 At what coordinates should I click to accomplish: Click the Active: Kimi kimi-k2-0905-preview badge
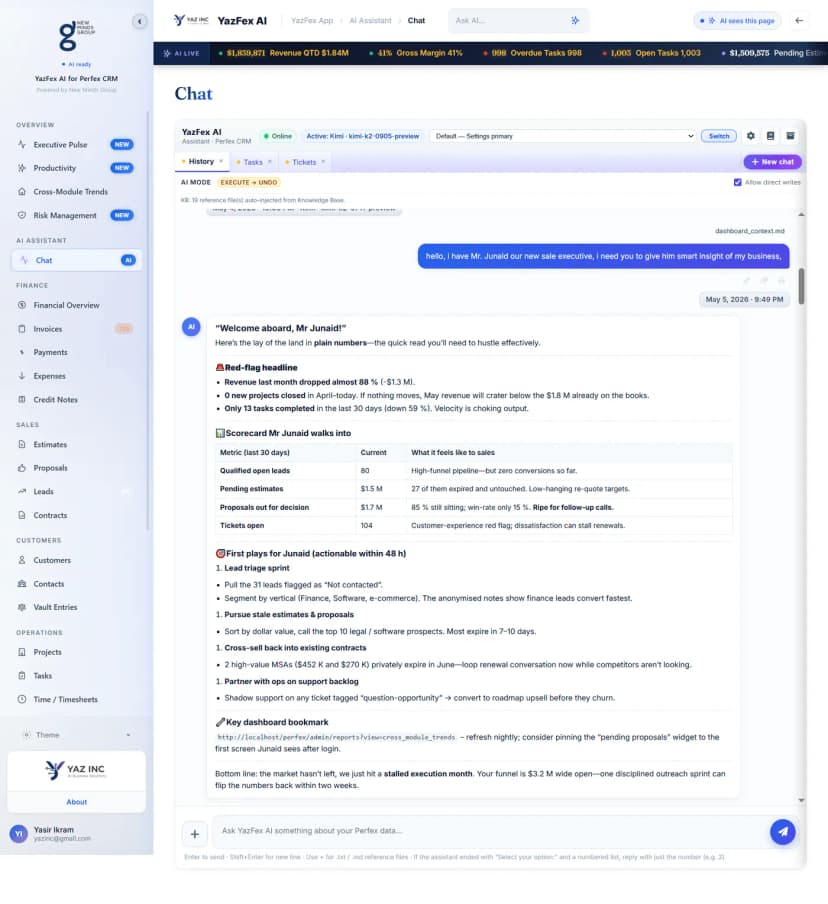click(x=363, y=137)
